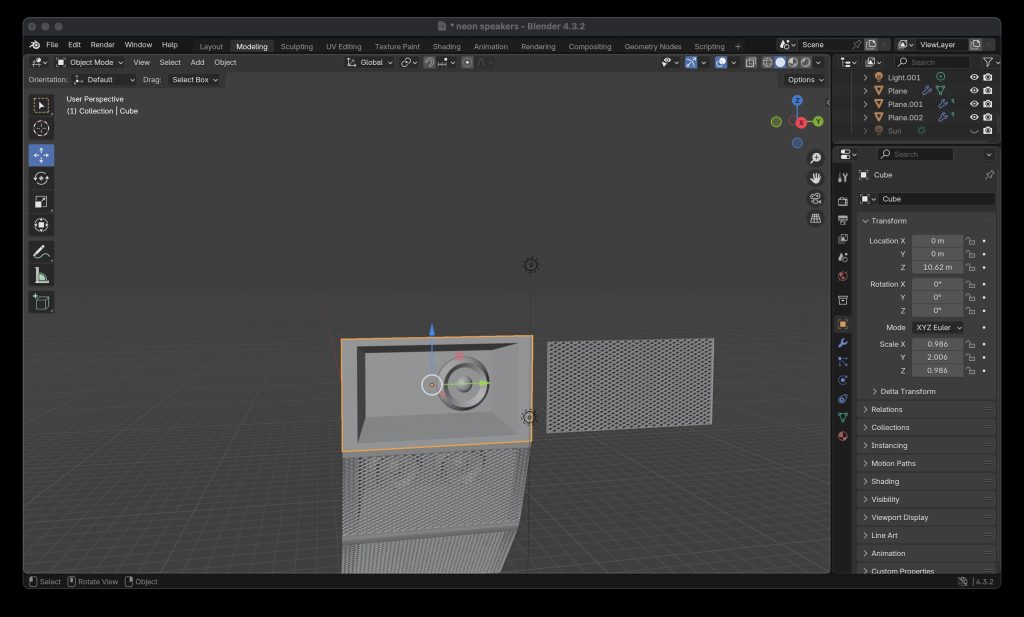Switch to the Sculpting workspace tab
Screen dimensions: 1024x617
(296, 46)
